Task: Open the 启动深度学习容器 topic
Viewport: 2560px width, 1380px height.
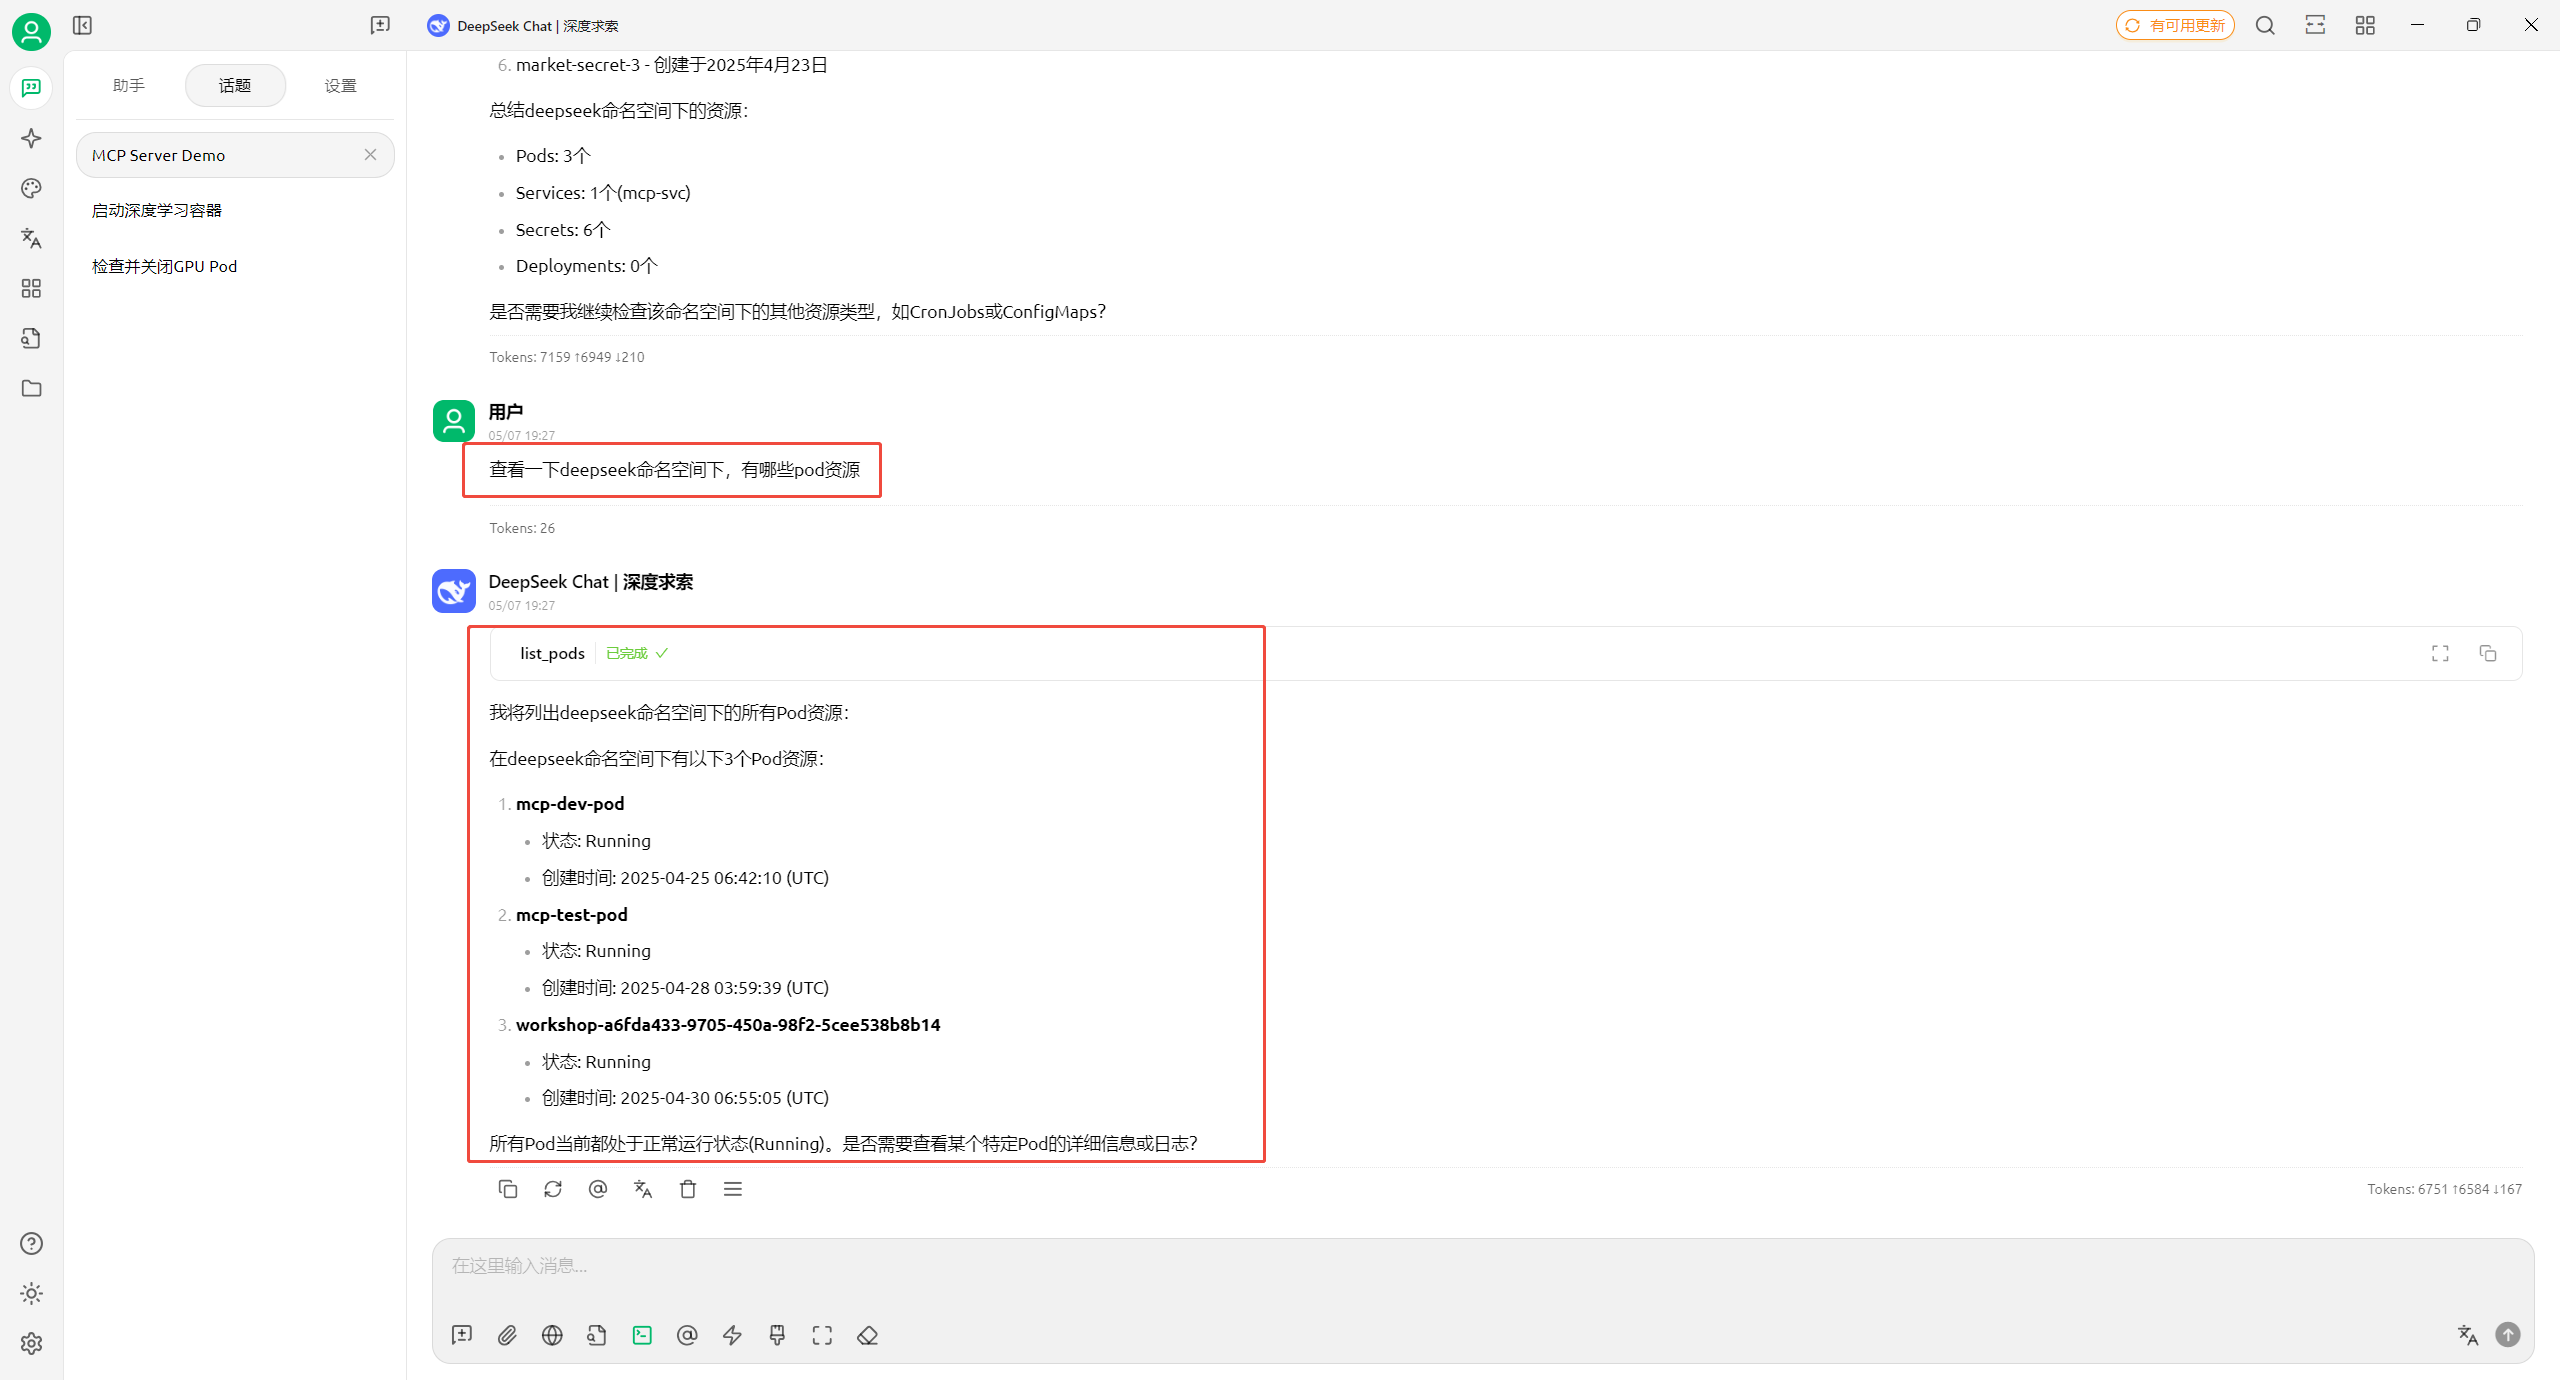Action: 235,210
